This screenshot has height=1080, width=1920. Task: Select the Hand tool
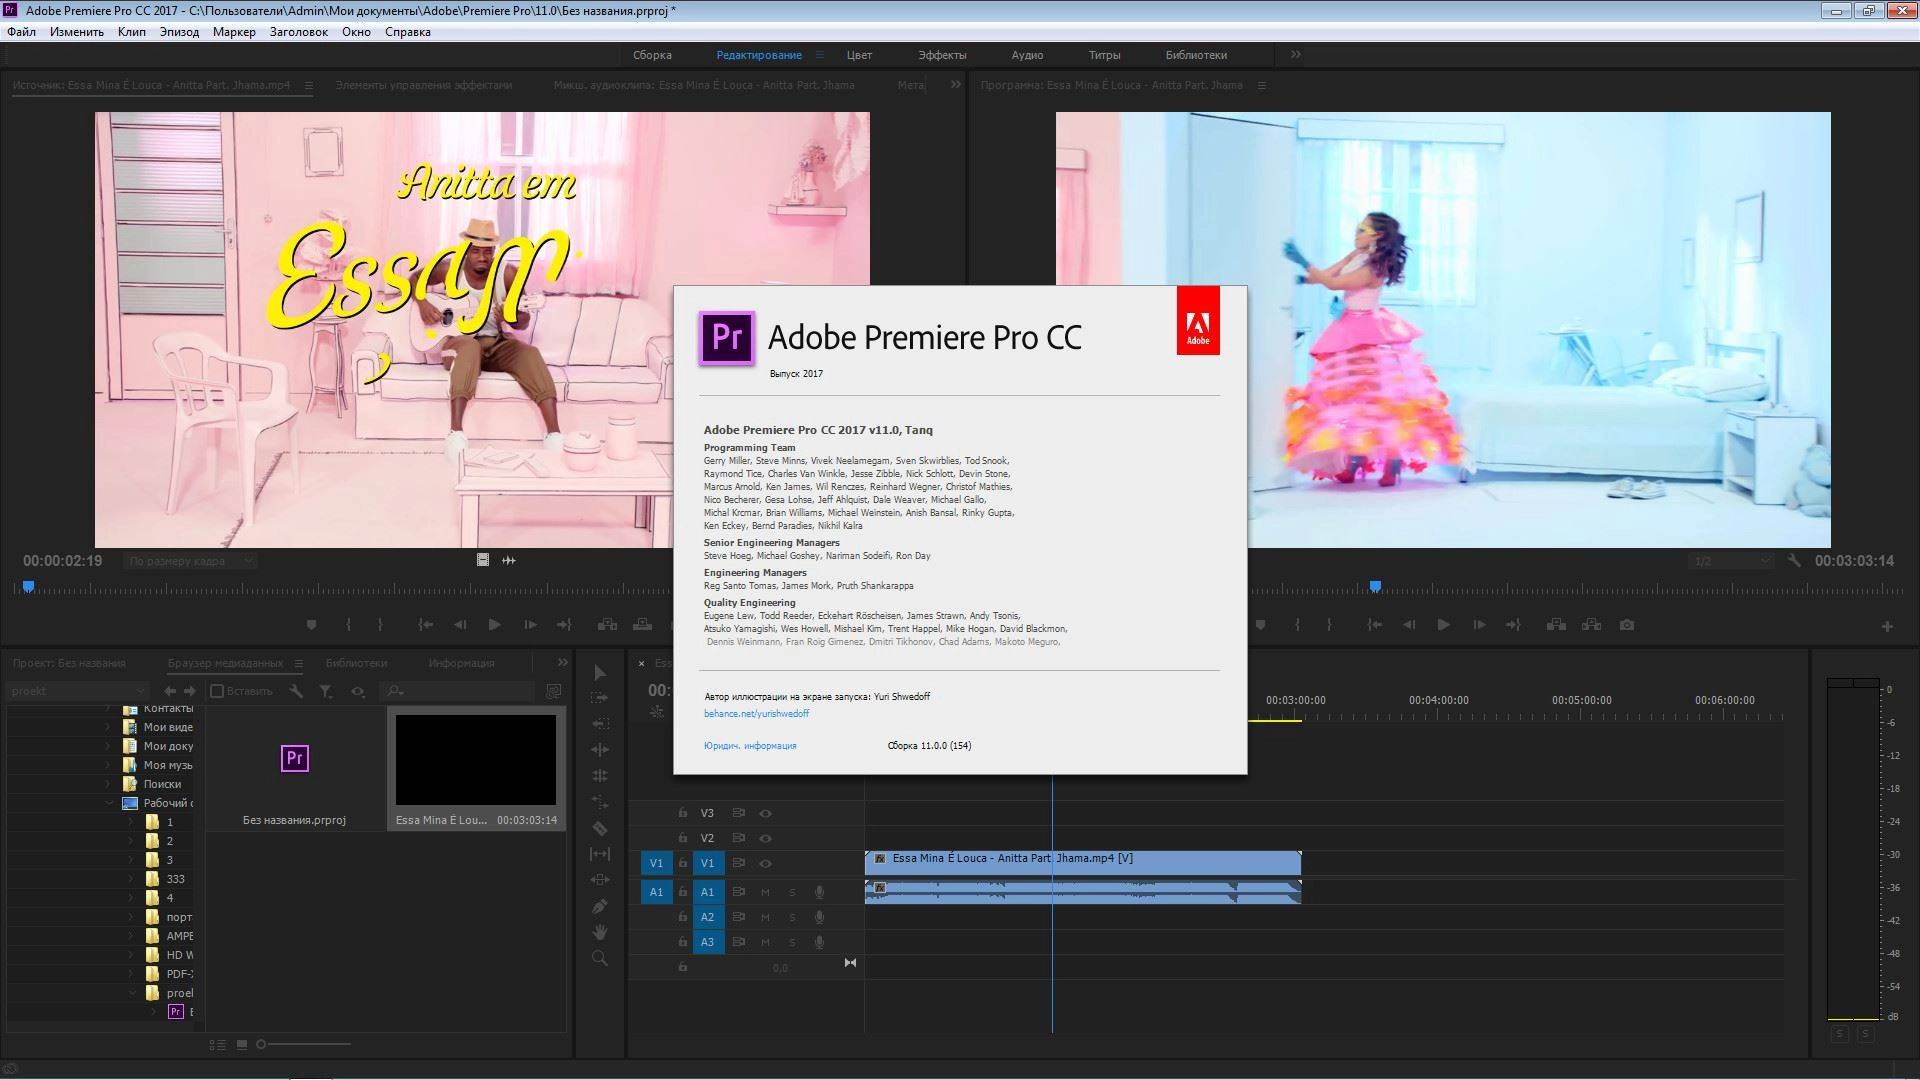[600, 932]
